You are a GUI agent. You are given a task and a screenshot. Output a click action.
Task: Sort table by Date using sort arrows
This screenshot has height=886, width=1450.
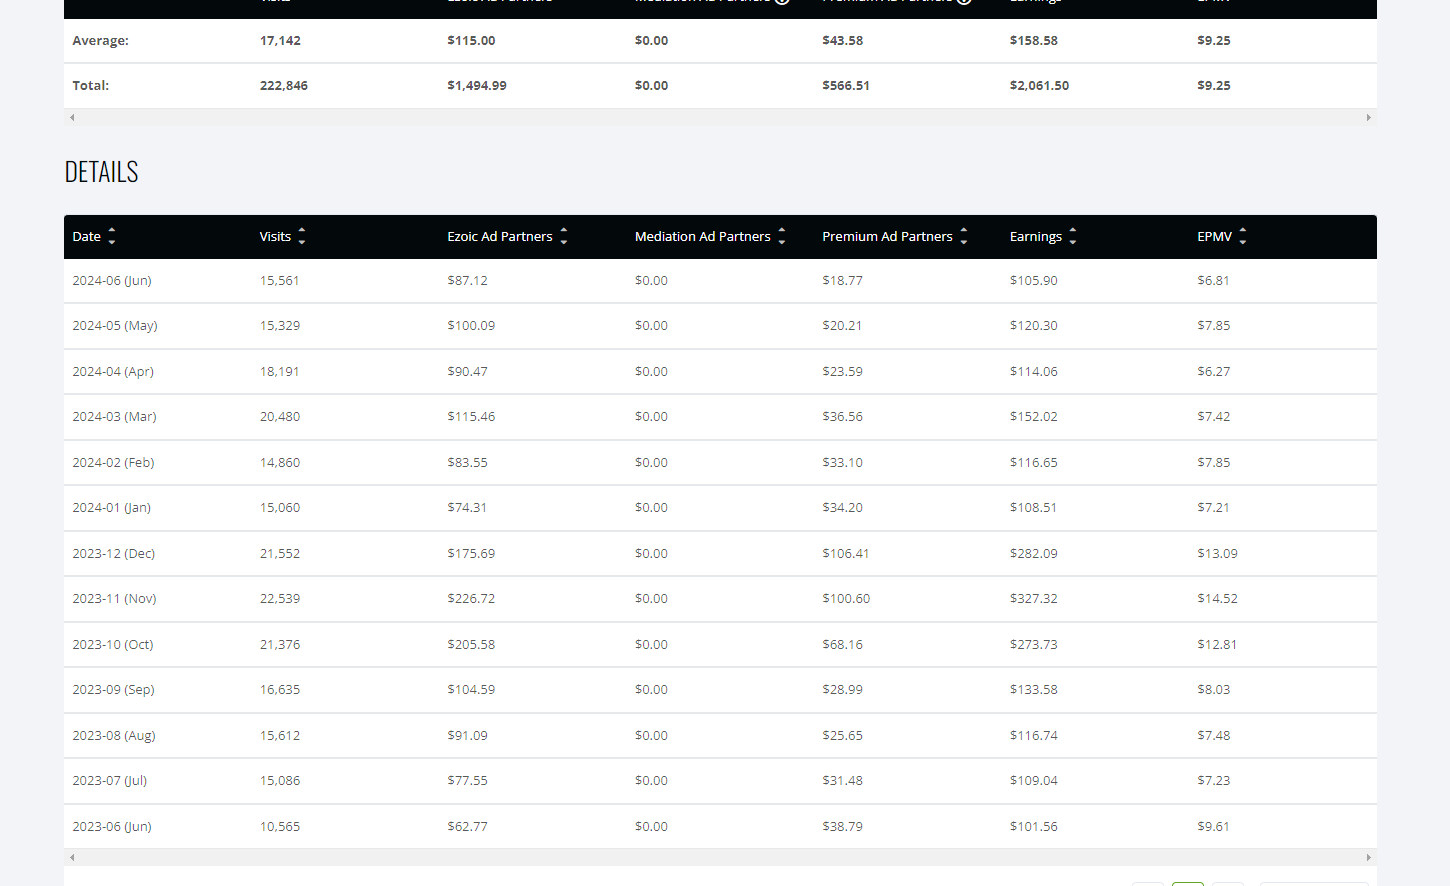click(112, 237)
